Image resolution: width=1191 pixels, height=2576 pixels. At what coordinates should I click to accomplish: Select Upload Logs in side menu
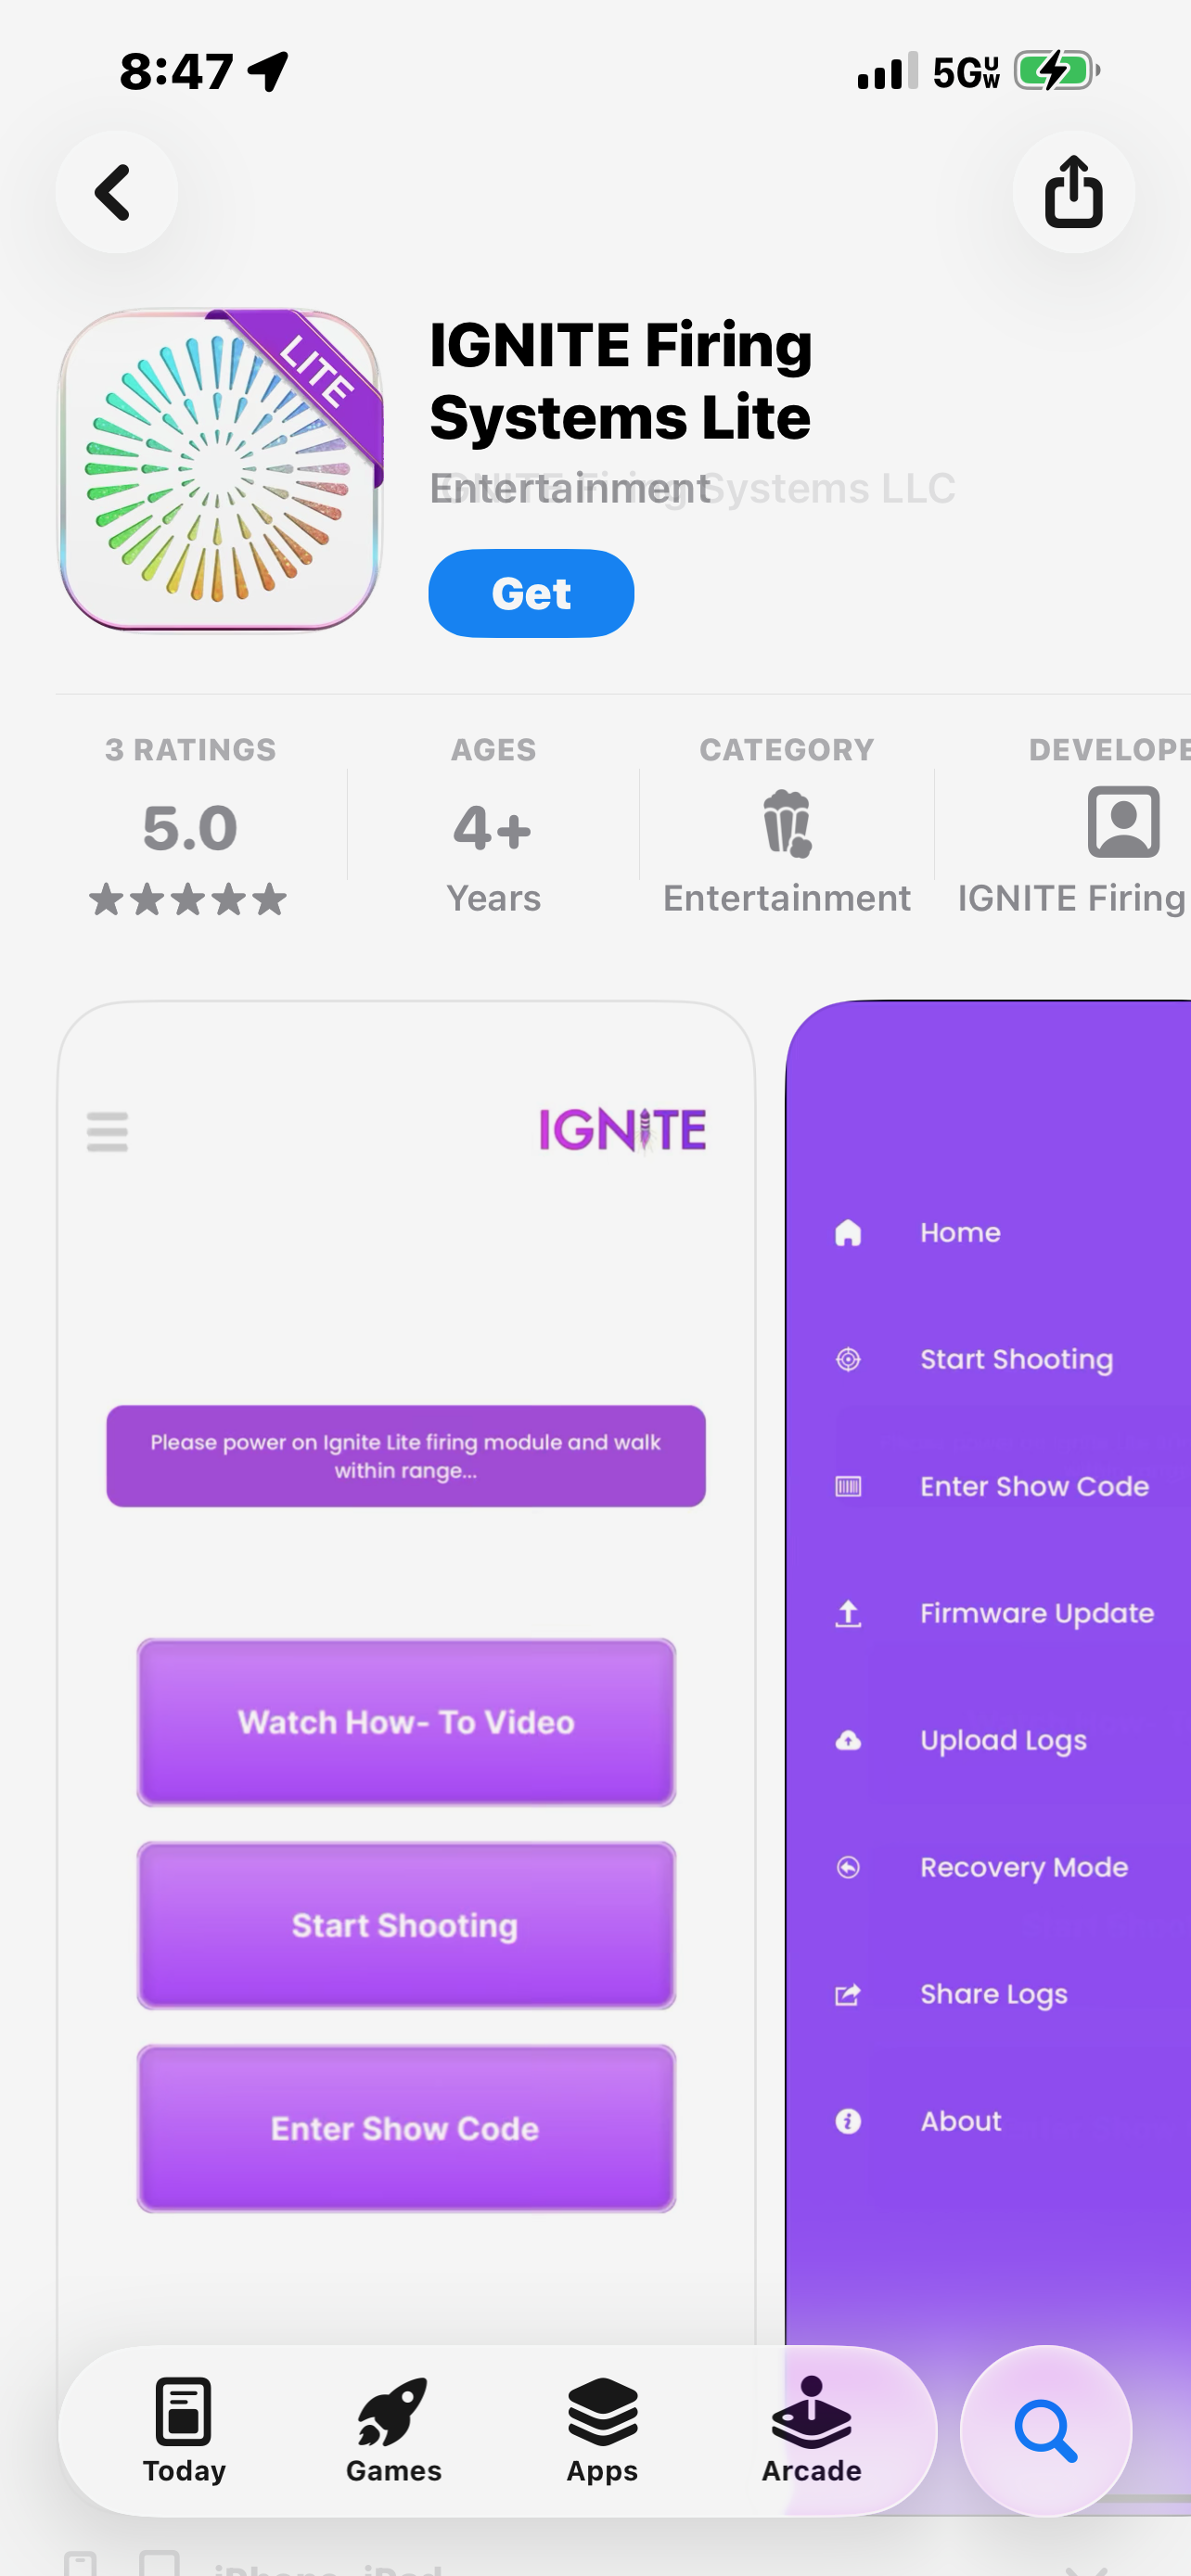click(x=1003, y=1740)
